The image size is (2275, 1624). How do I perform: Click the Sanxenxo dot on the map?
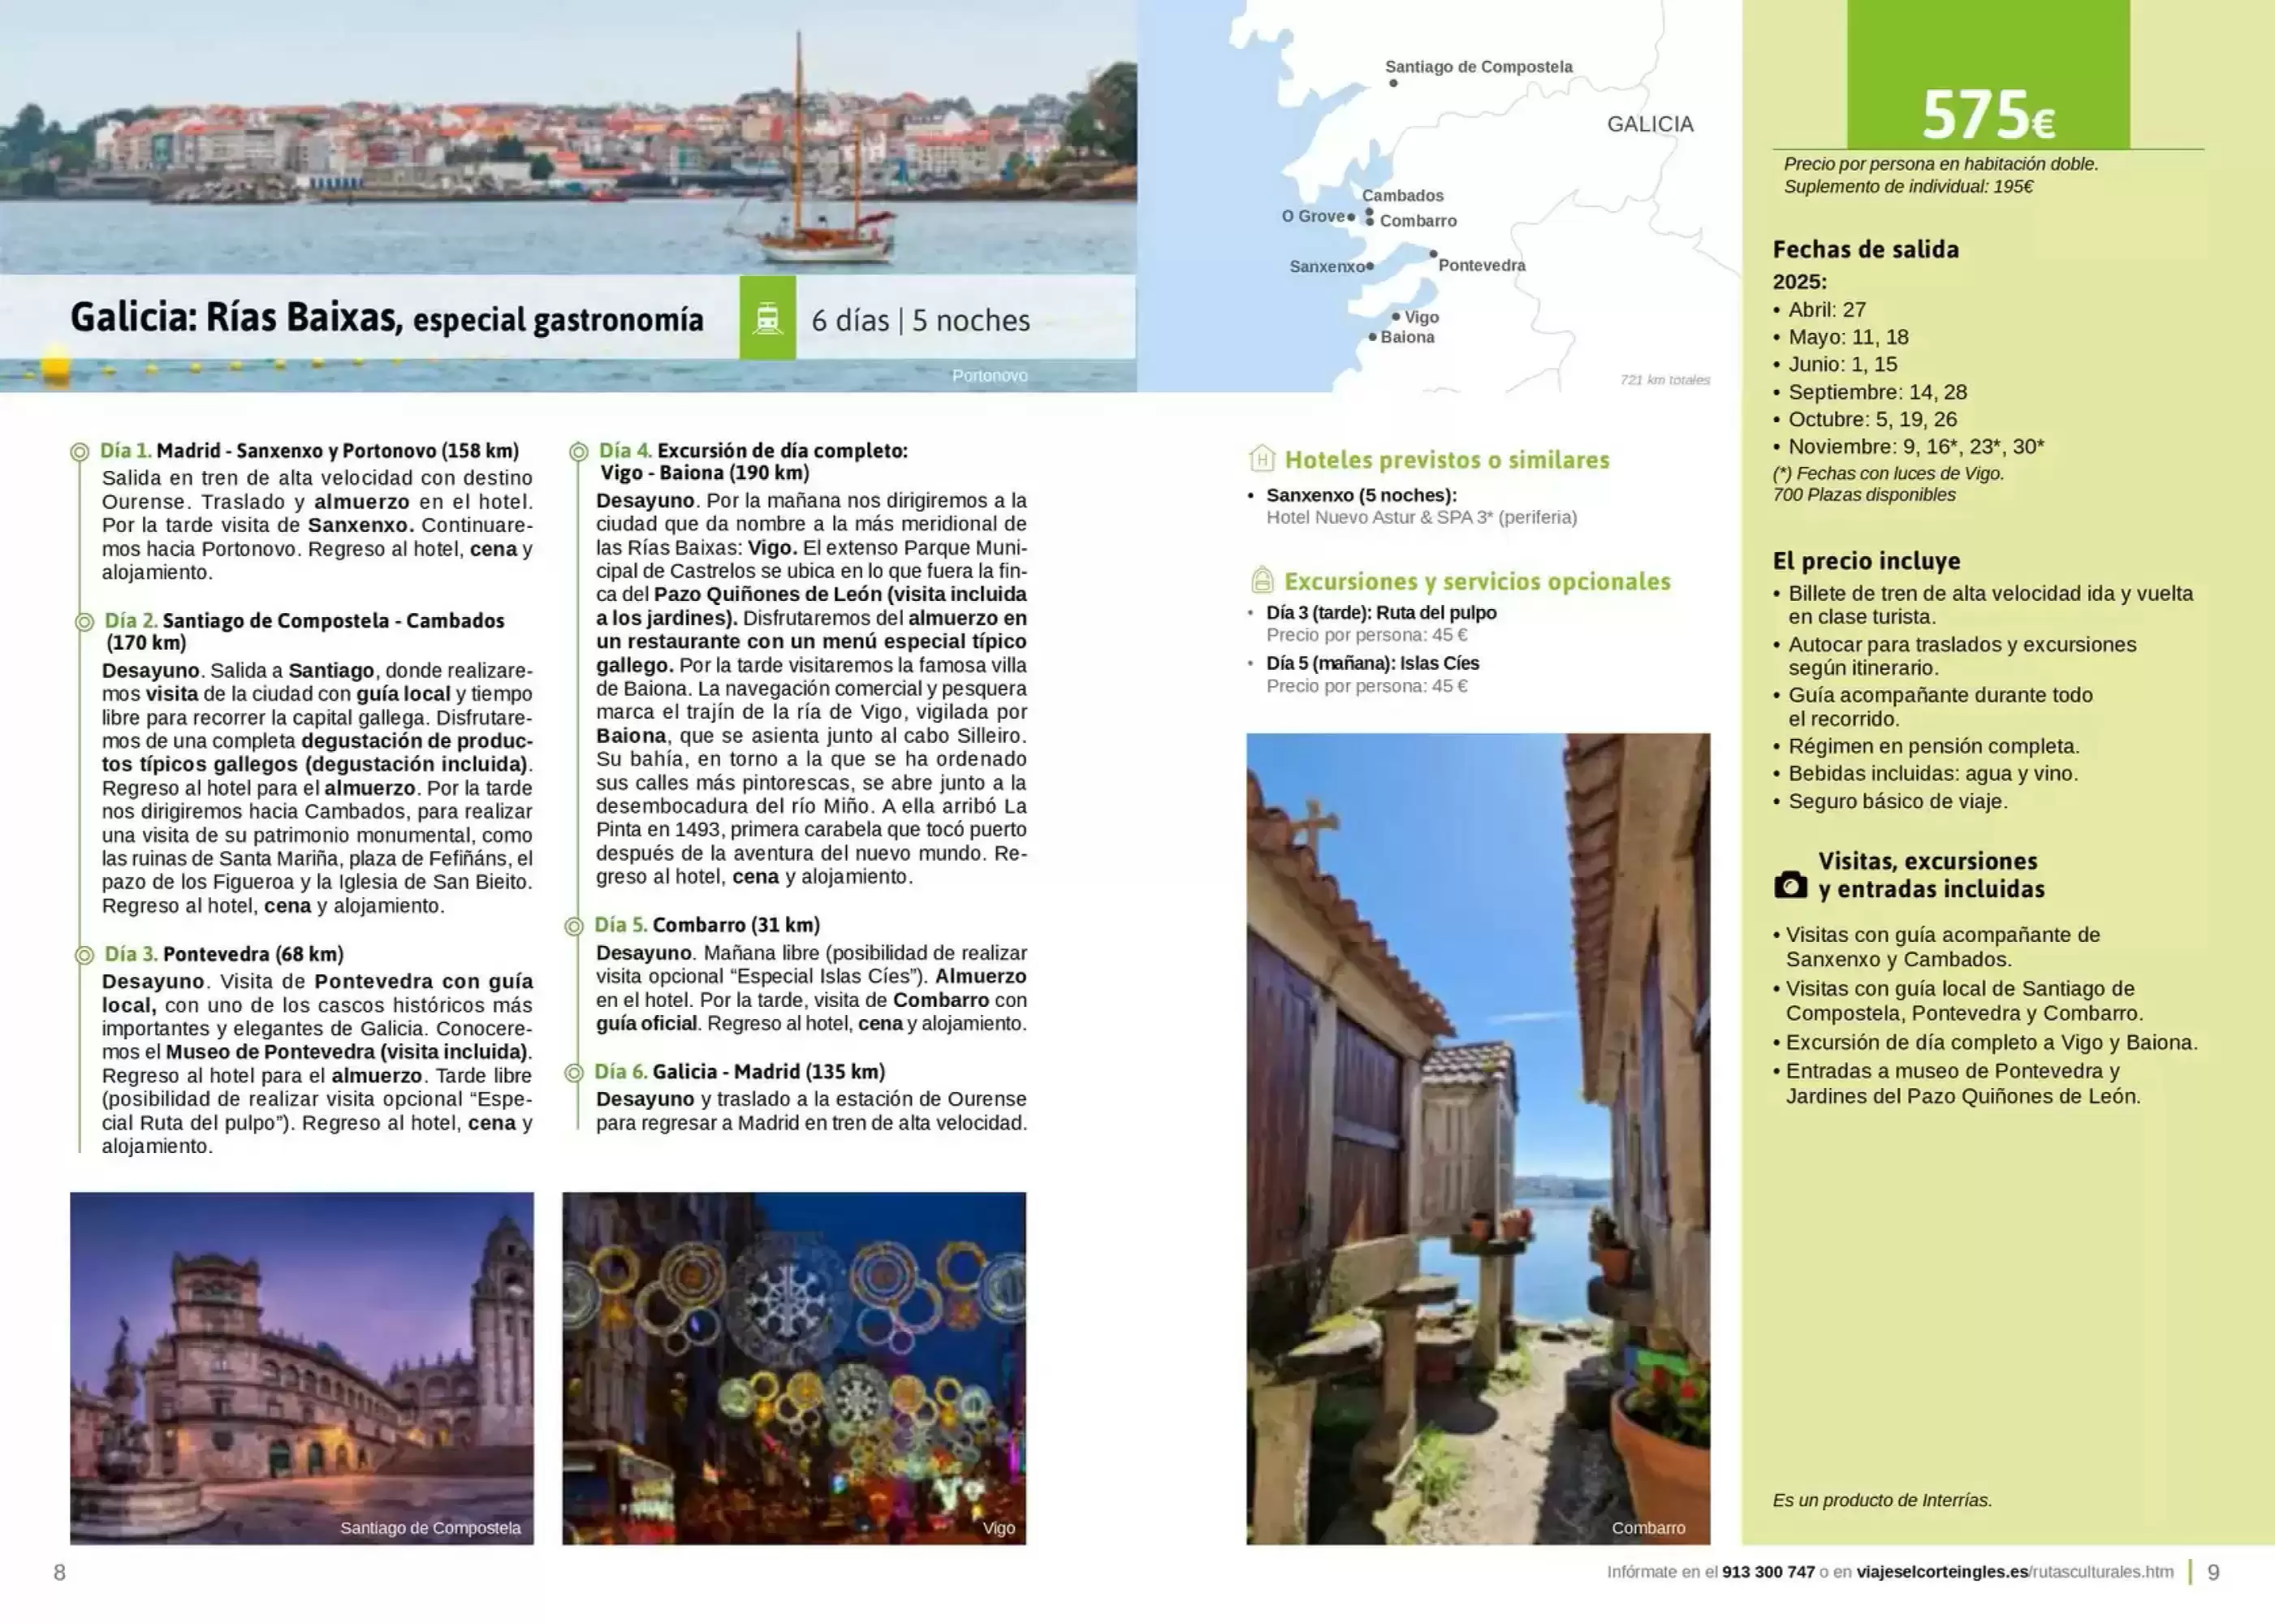tap(1370, 266)
